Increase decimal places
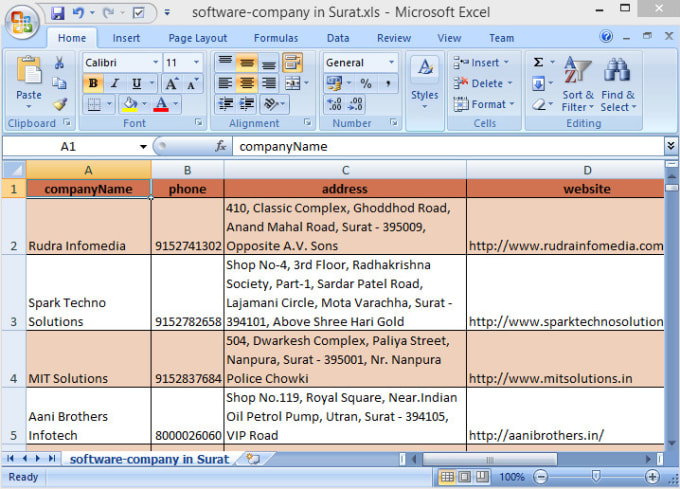 pos(334,104)
